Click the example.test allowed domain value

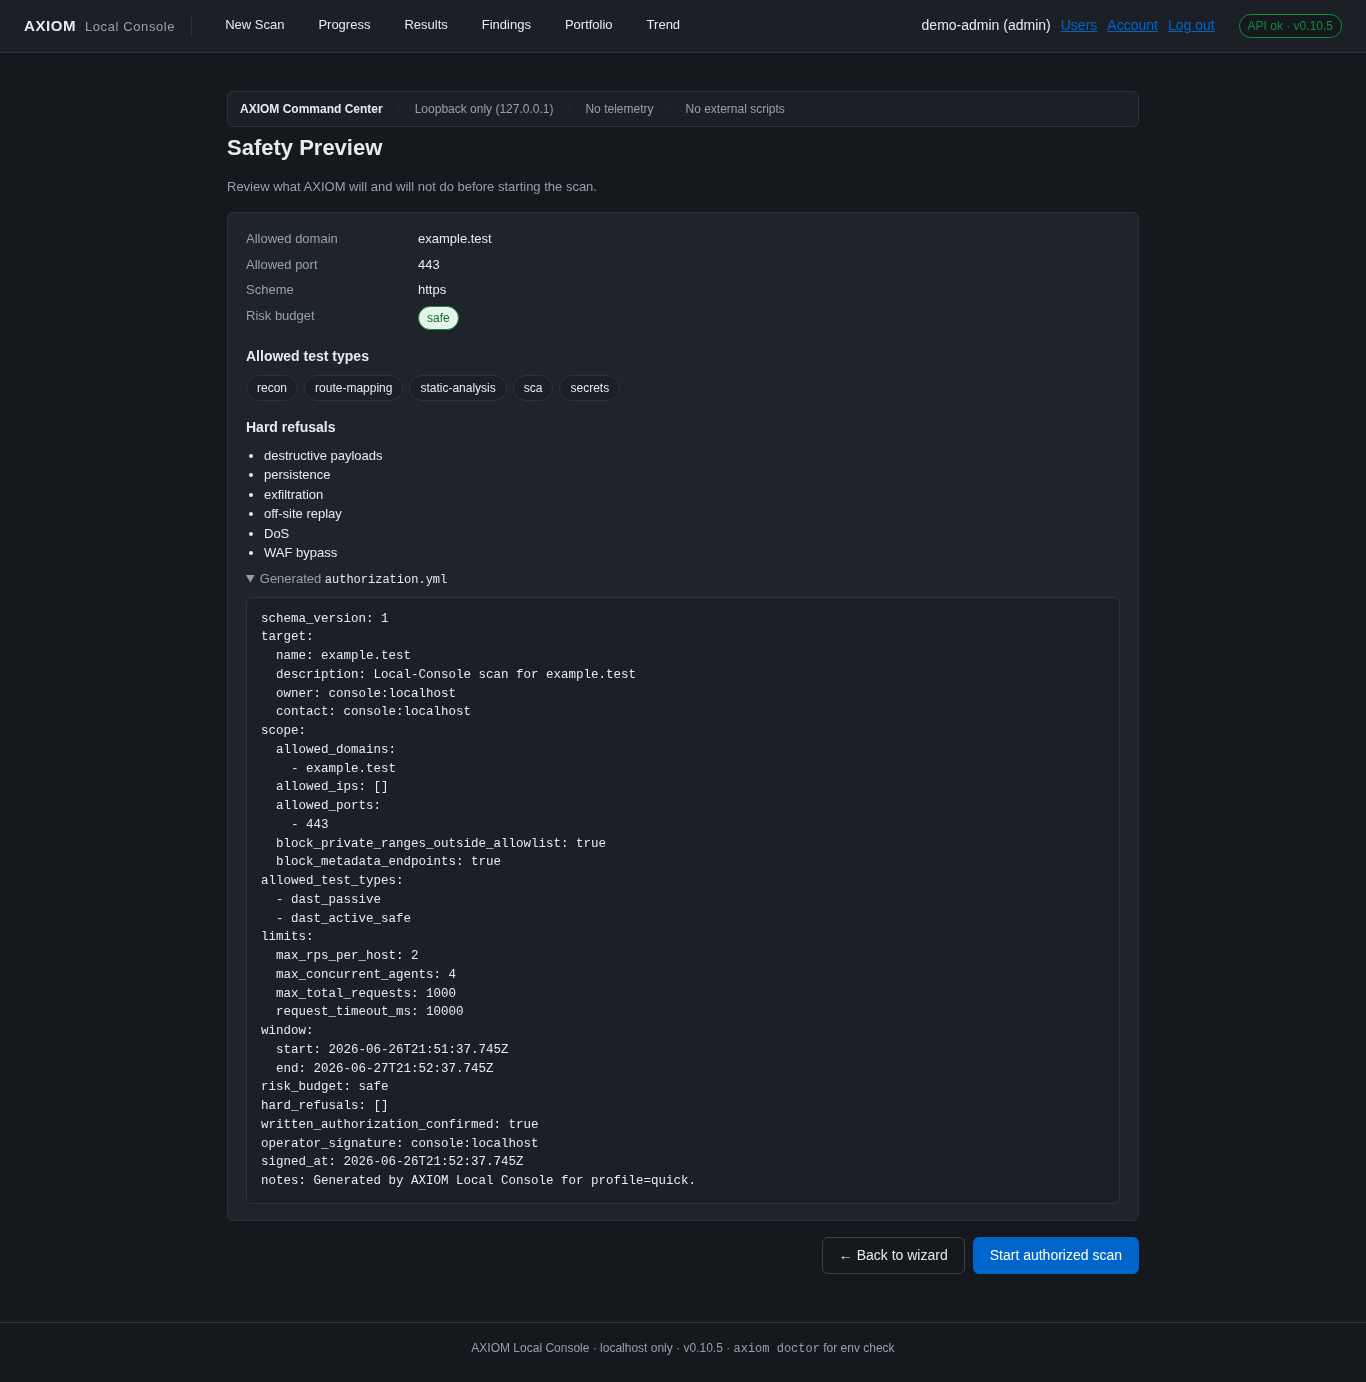(x=455, y=239)
